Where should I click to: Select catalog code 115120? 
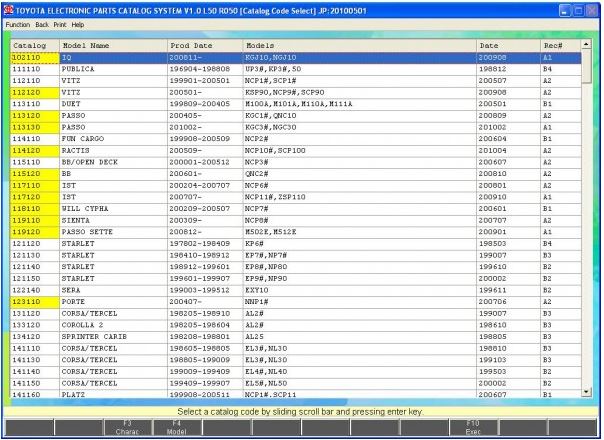pyautogui.click(x=35, y=174)
